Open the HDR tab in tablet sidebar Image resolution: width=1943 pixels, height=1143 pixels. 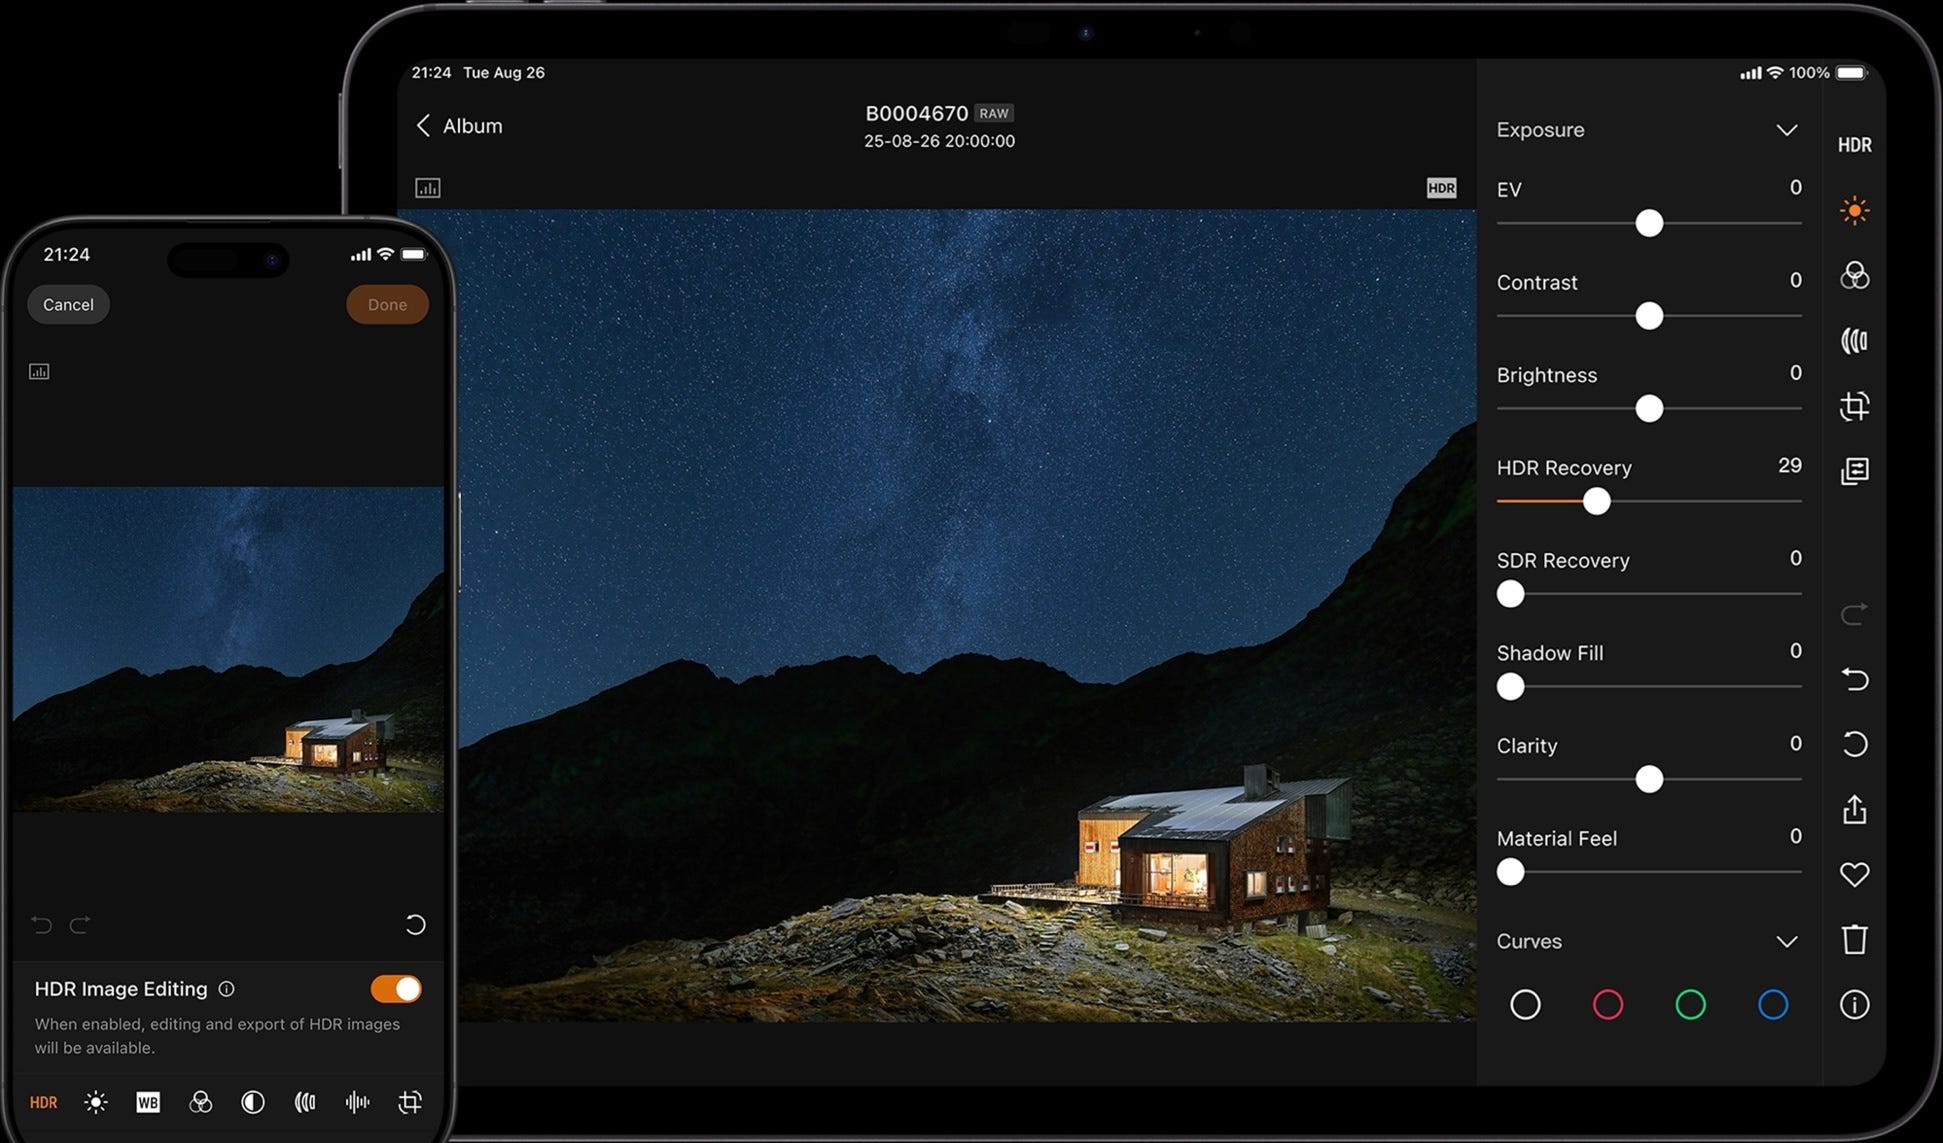click(1854, 145)
